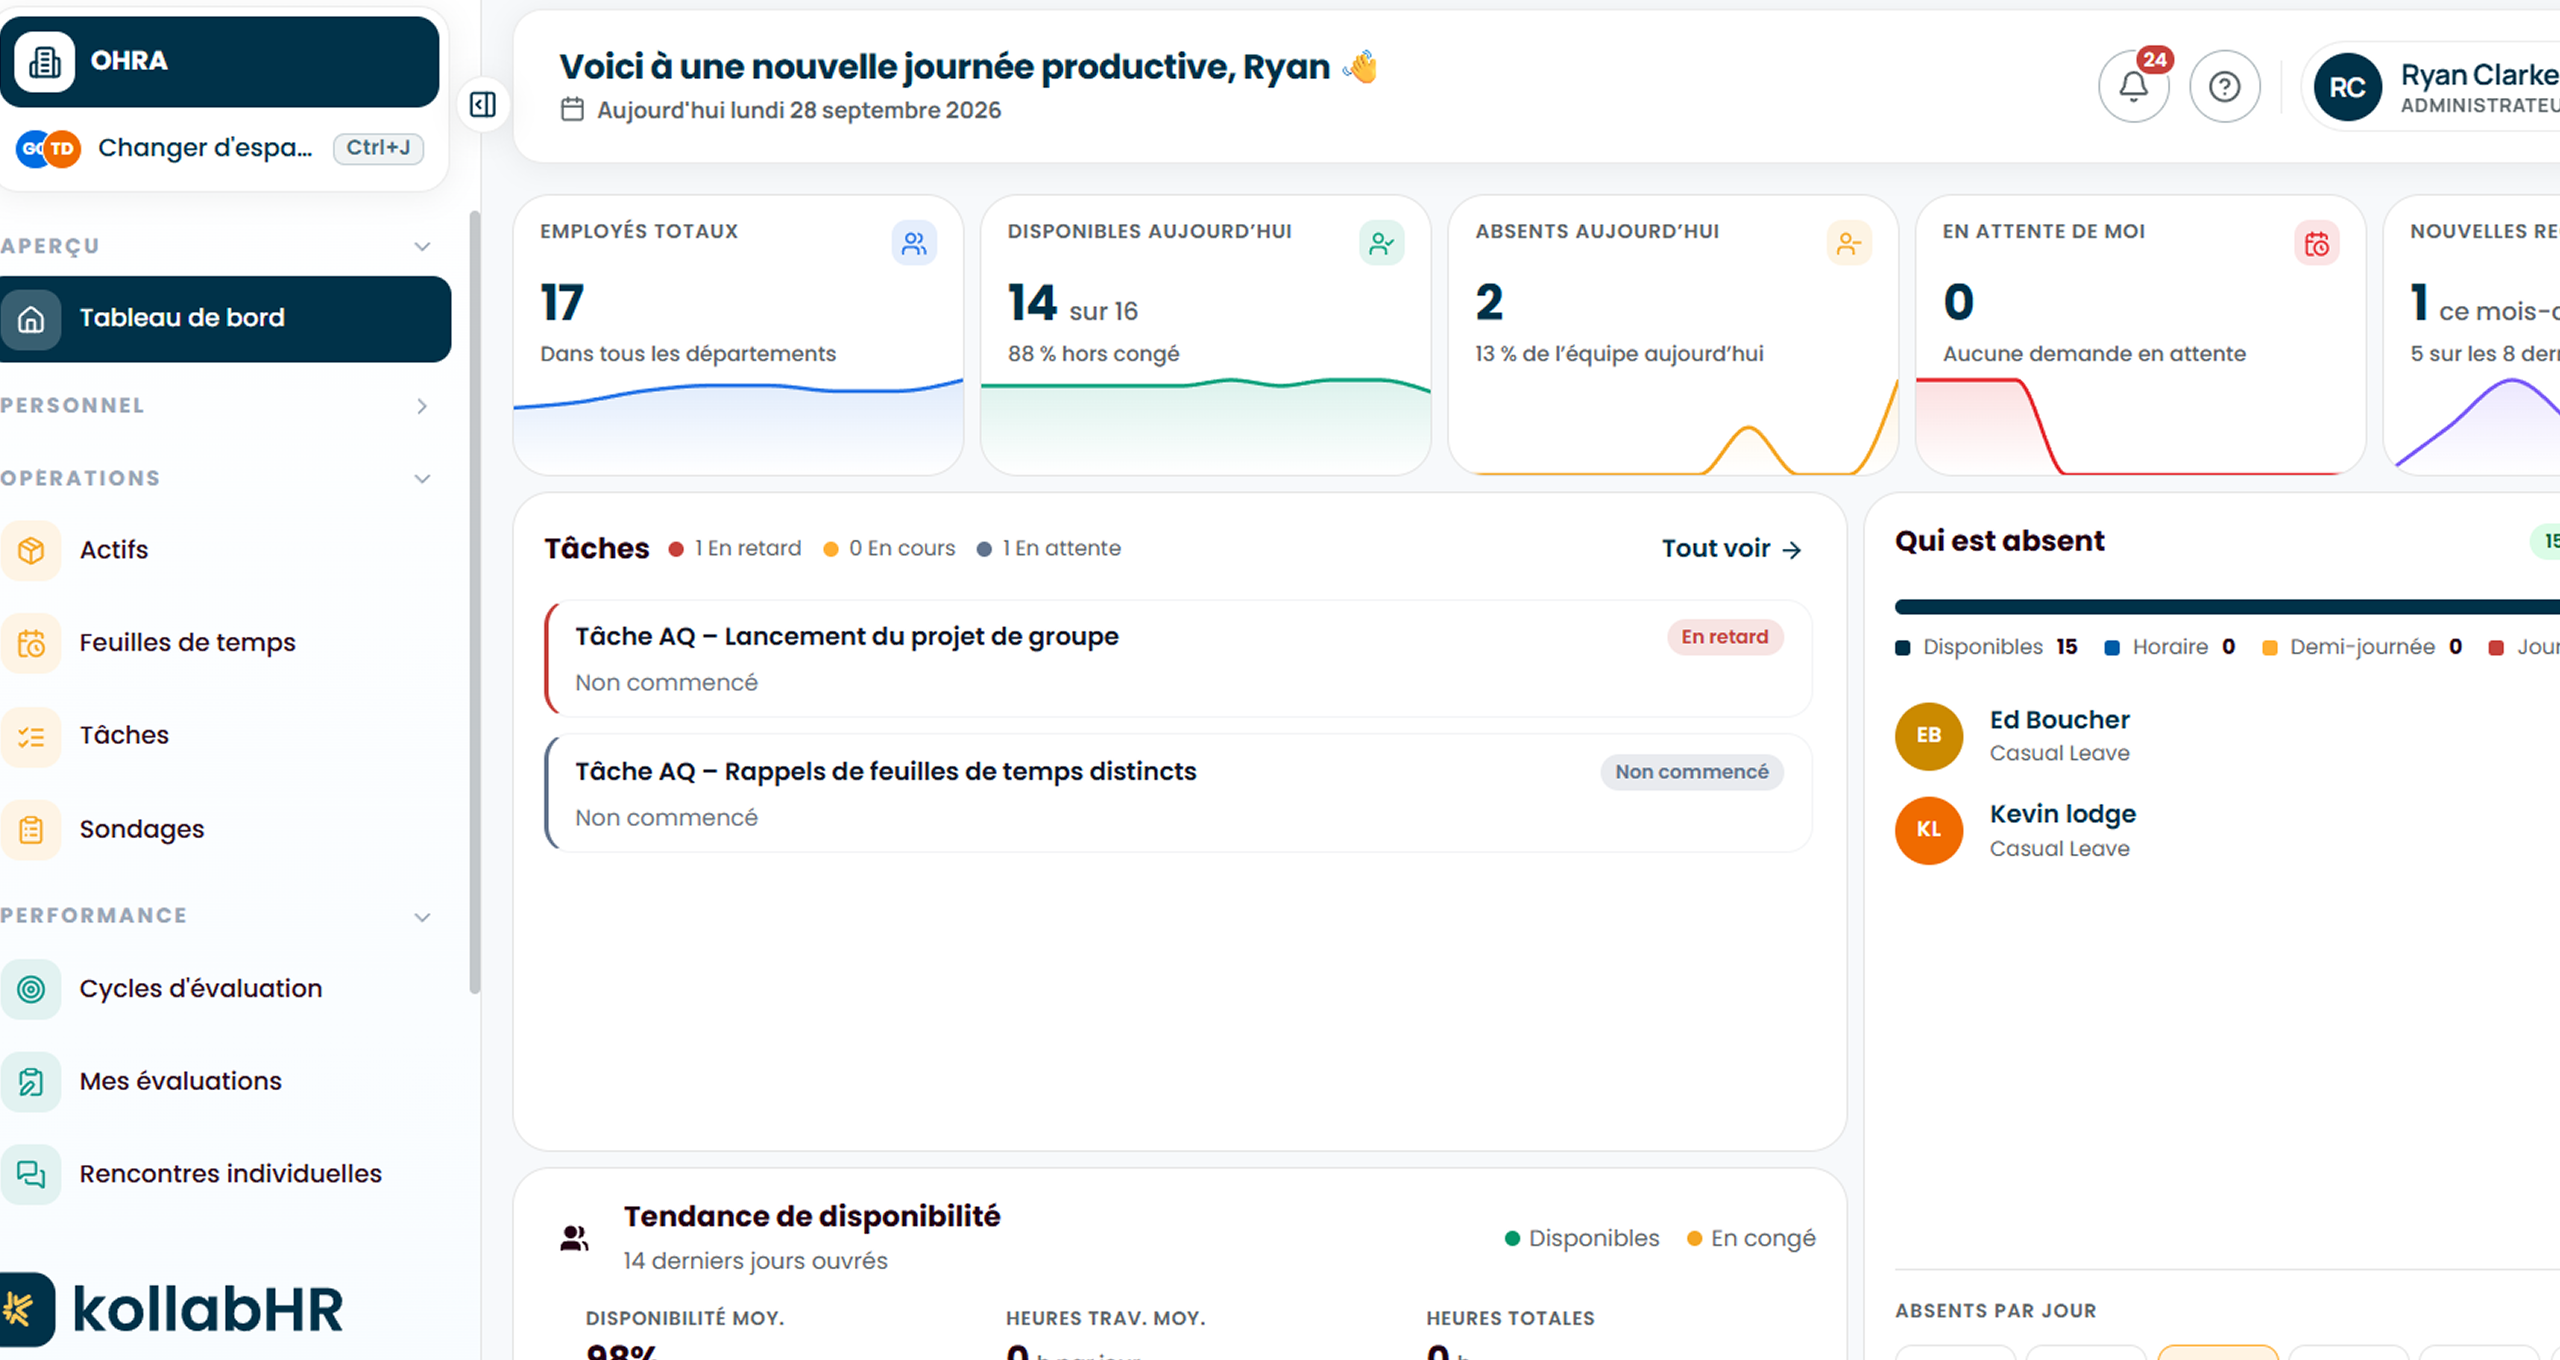Viewport: 2560px width, 1360px height.
Task: Click the Ctrl+J shortcut badge
Action: coord(378,148)
